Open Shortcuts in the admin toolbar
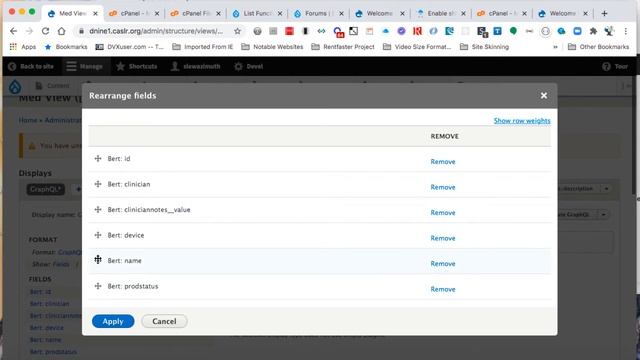This screenshot has width=640, height=360. click(137, 66)
